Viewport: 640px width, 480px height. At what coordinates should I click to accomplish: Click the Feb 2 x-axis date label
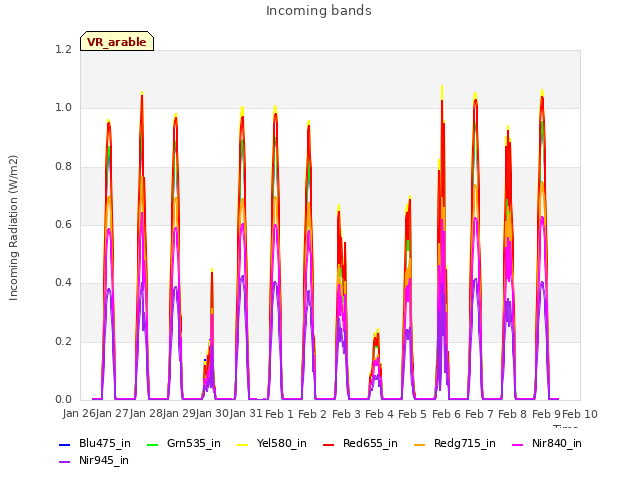coord(312,414)
